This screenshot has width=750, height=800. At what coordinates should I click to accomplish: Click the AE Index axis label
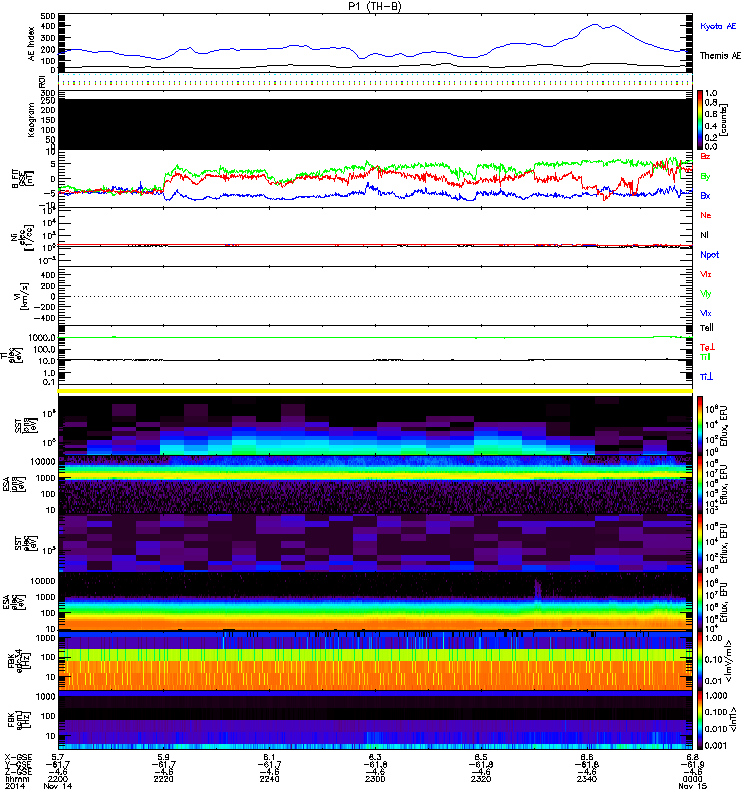point(32,44)
